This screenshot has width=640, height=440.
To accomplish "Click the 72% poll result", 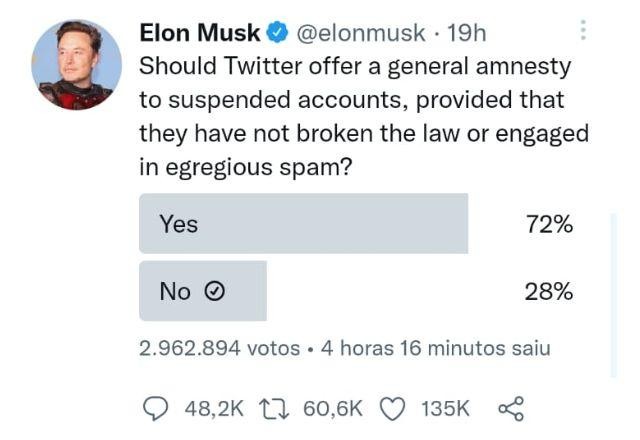I will click(548, 224).
